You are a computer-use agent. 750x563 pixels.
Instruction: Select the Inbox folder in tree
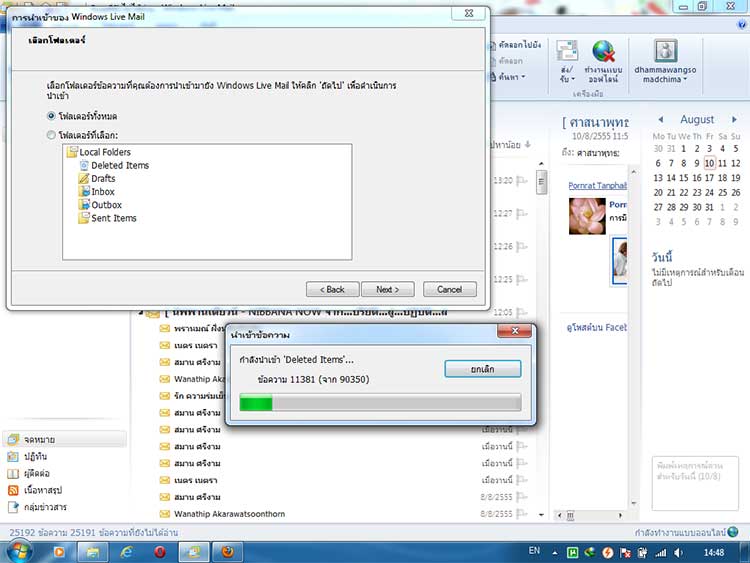click(x=103, y=191)
